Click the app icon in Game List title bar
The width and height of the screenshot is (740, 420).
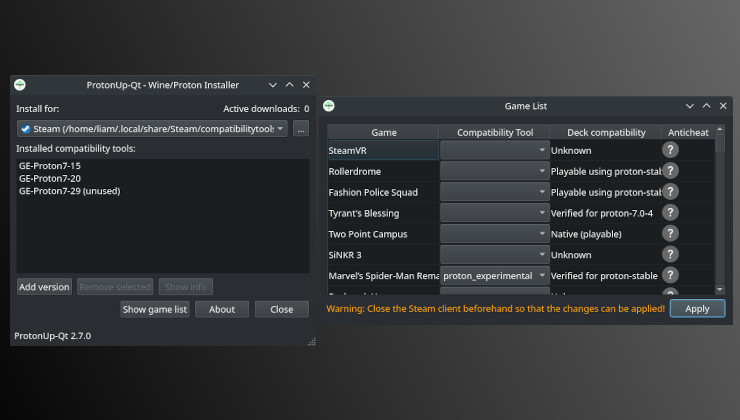[x=329, y=106]
